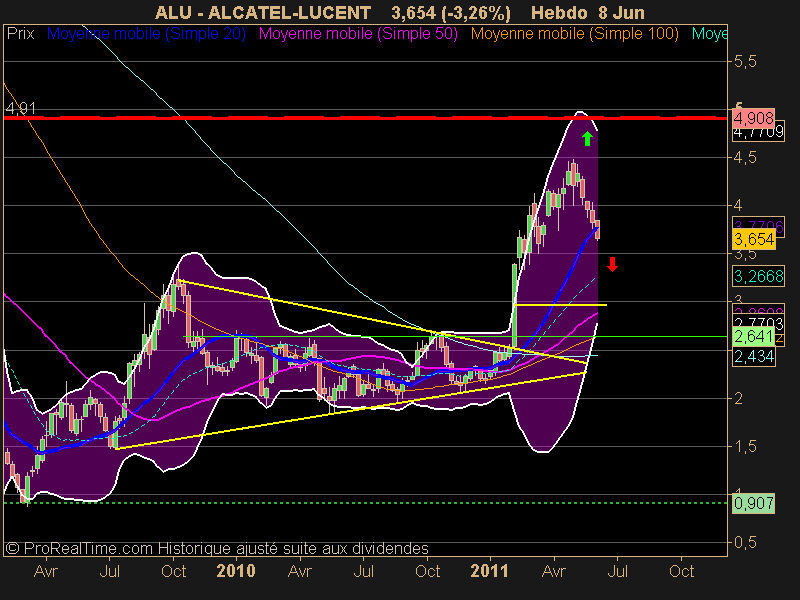Click the red horizontal resistance line
The image size is (800, 600).
tap(365, 118)
